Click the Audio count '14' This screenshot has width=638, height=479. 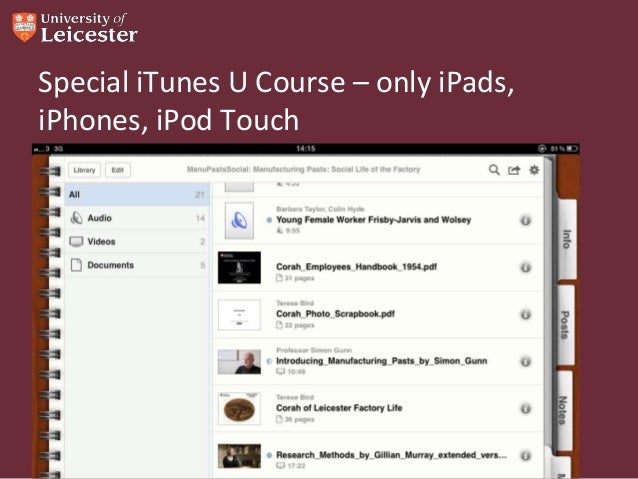click(x=200, y=218)
